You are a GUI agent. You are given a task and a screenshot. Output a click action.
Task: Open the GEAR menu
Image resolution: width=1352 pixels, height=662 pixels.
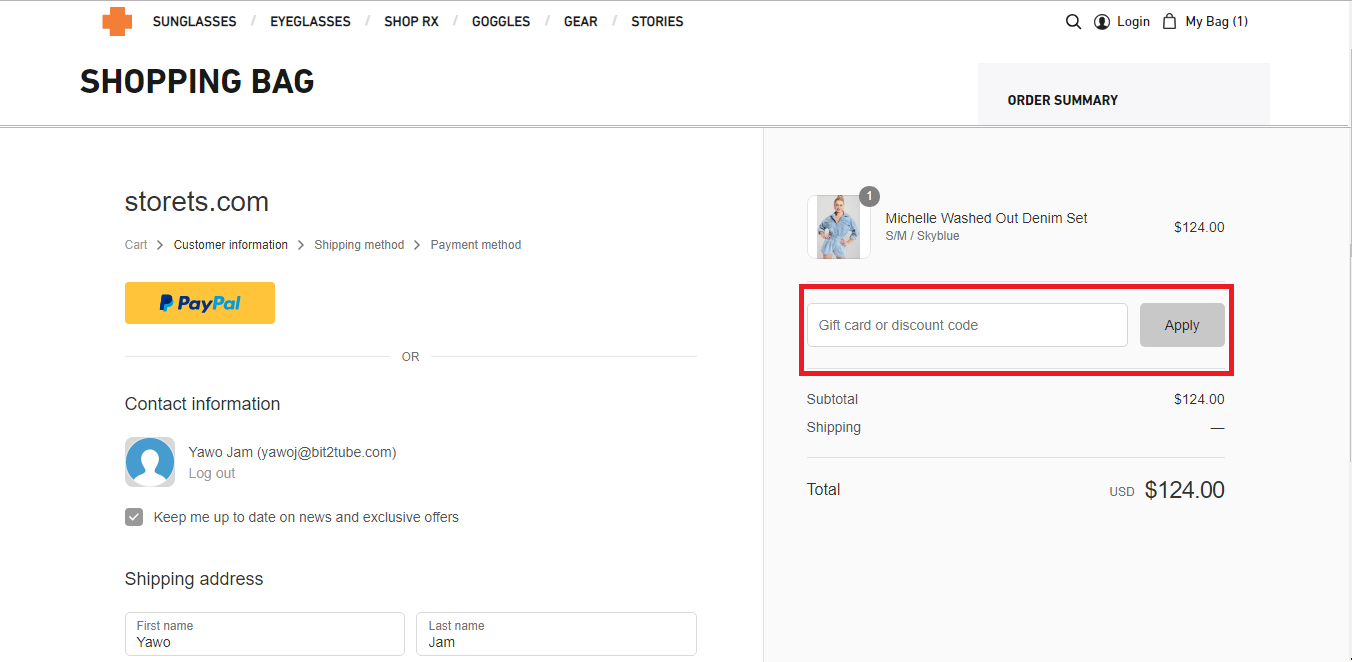point(581,21)
